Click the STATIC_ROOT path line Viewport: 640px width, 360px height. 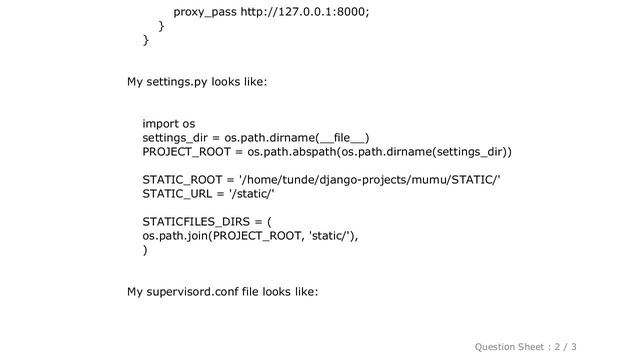pos(321,180)
